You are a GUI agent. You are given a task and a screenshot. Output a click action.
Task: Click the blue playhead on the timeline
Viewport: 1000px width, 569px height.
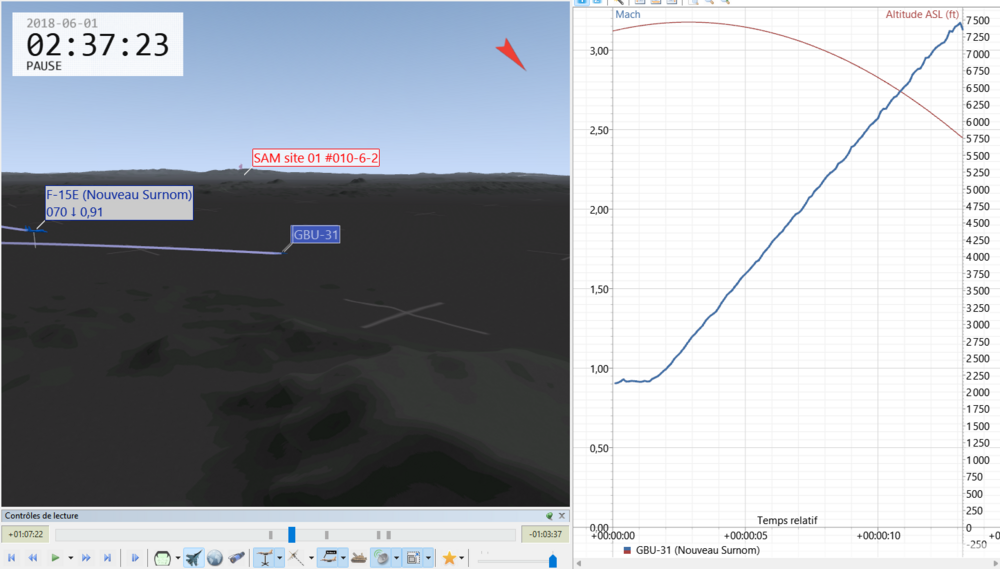click(x=291, y=535)
